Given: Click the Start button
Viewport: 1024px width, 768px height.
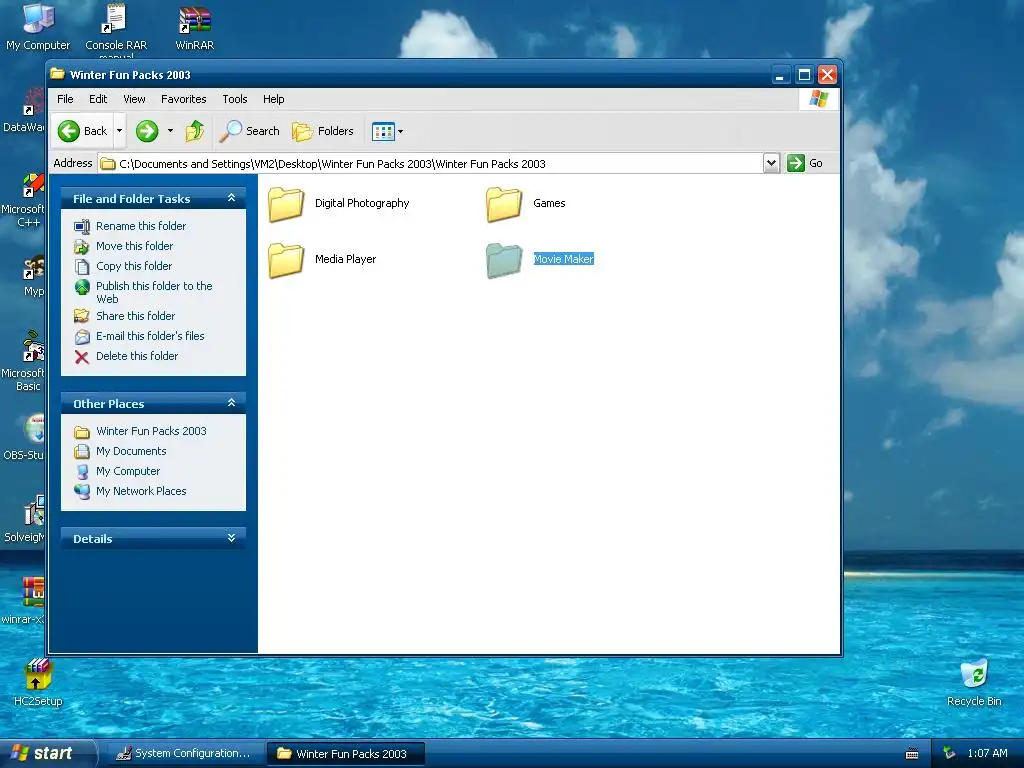Looking at the screenshot, I should pos(46,753).
